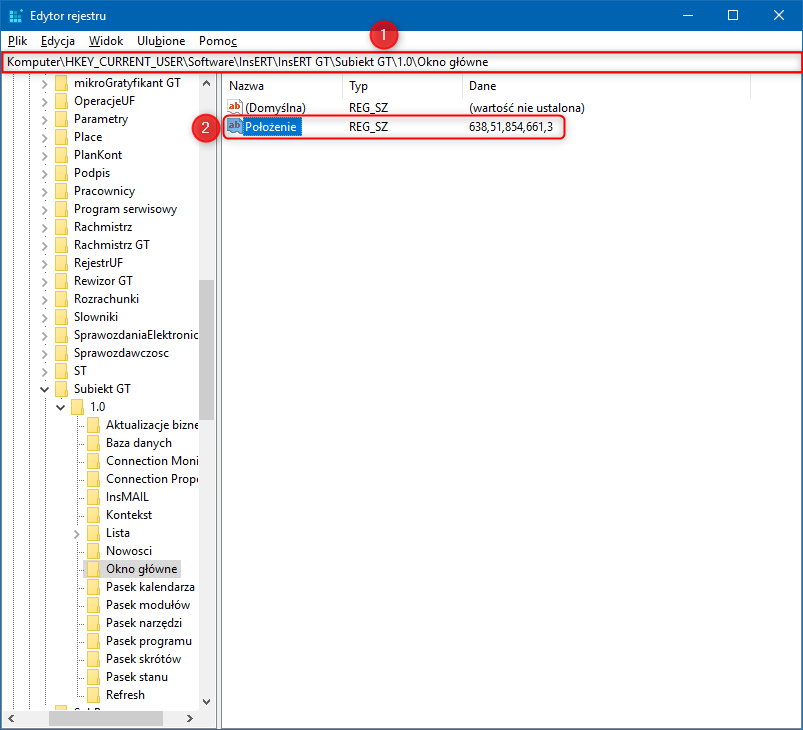The height and width of the screenshot is (730, 803).
Task: Select the RejestrUF folder icon
Action: [x=61, y=263]
